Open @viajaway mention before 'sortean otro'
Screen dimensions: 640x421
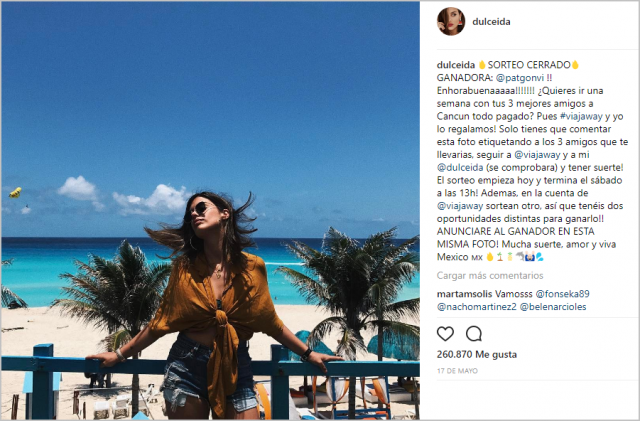coord(460,206)
